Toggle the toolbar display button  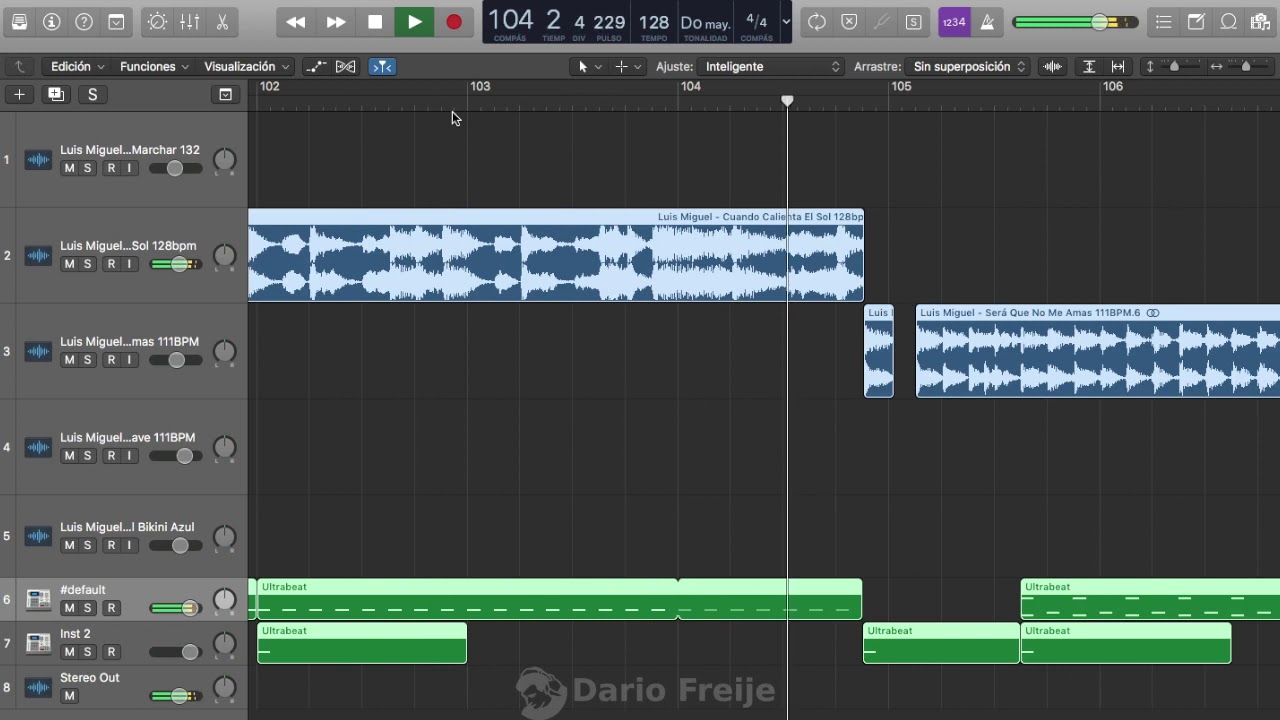point(117,22)
